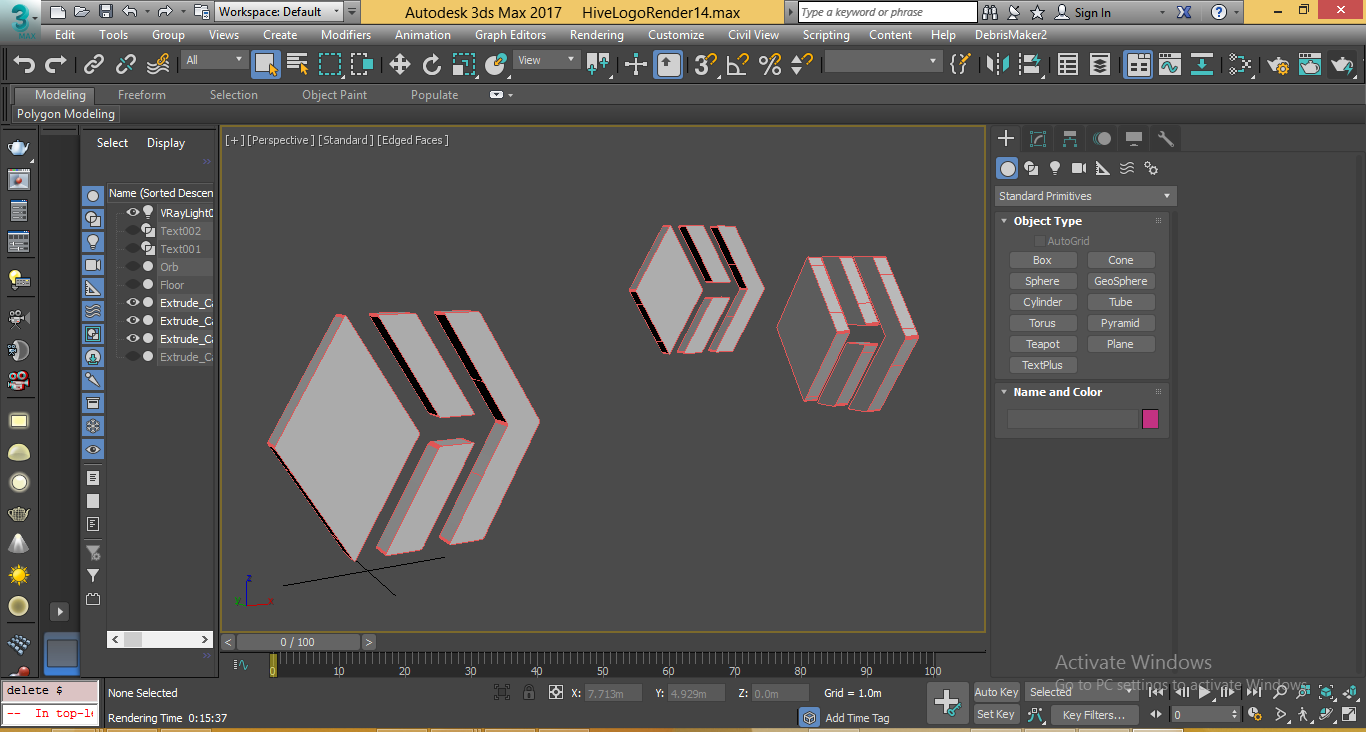Open the Key Filters dialog button

point(1094,715)
